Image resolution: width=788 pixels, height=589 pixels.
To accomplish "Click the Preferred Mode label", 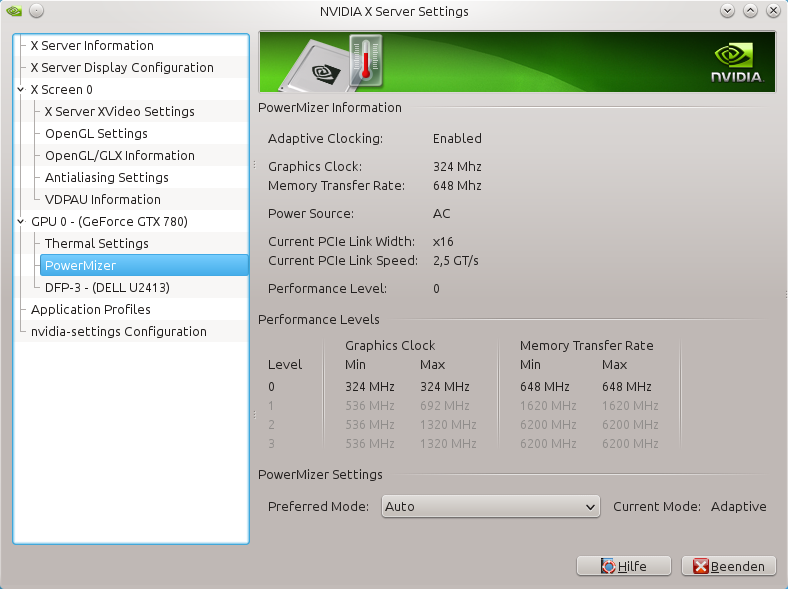I will coord(318,507).
